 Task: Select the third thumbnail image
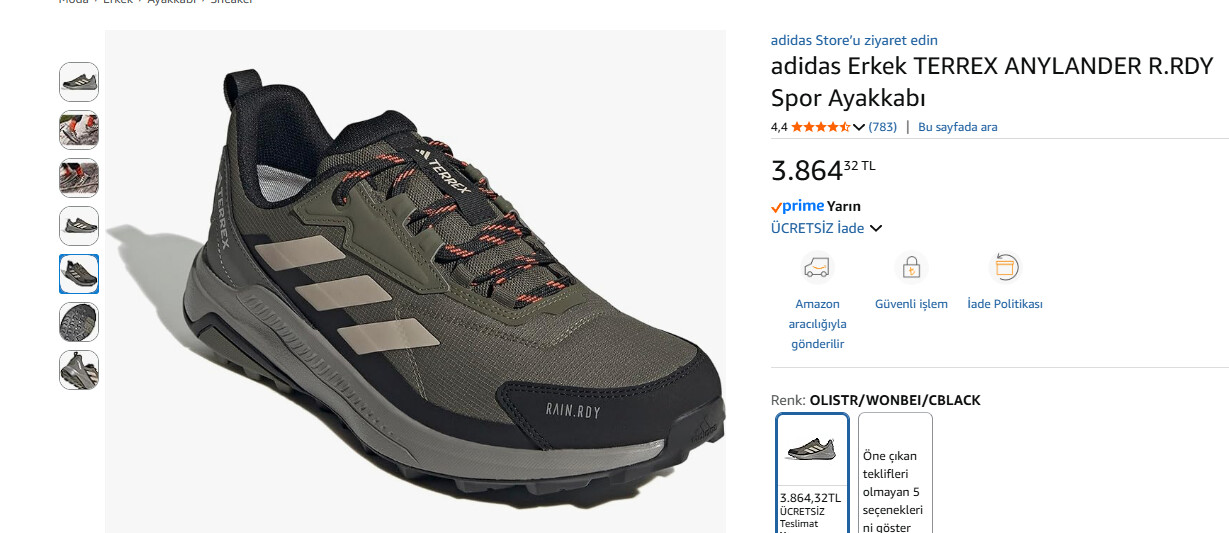[x=79, y=178]
